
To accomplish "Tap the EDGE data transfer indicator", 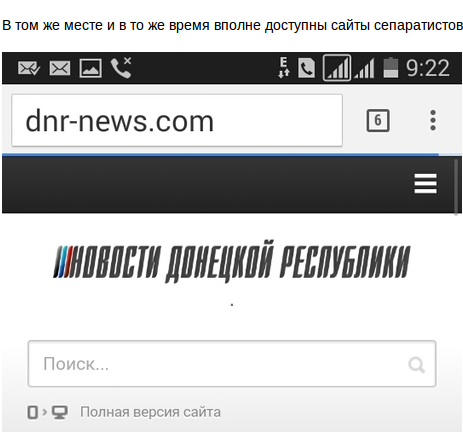I will (284, 68).
